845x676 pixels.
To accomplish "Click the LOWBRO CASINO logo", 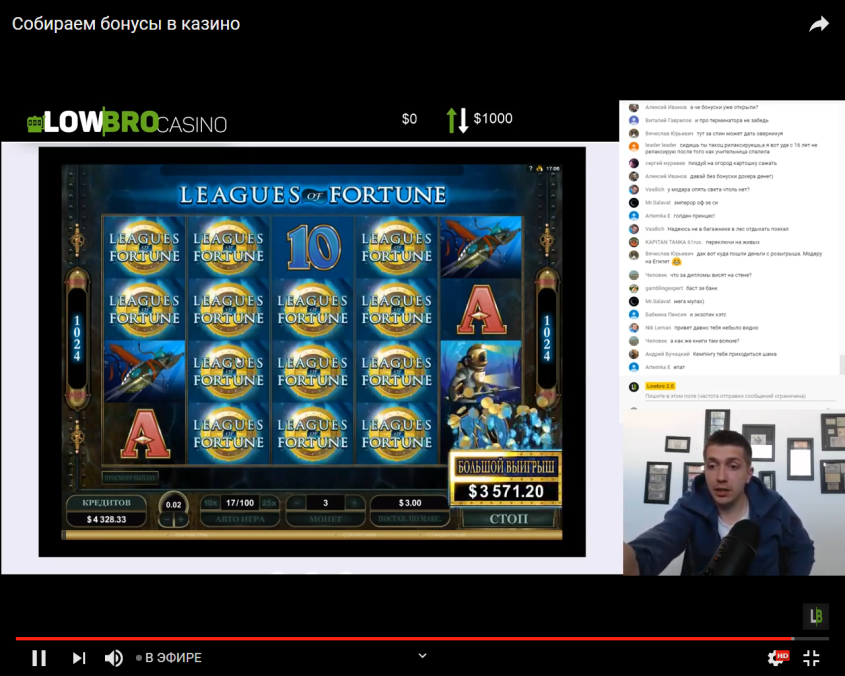I will click(127, 122).
